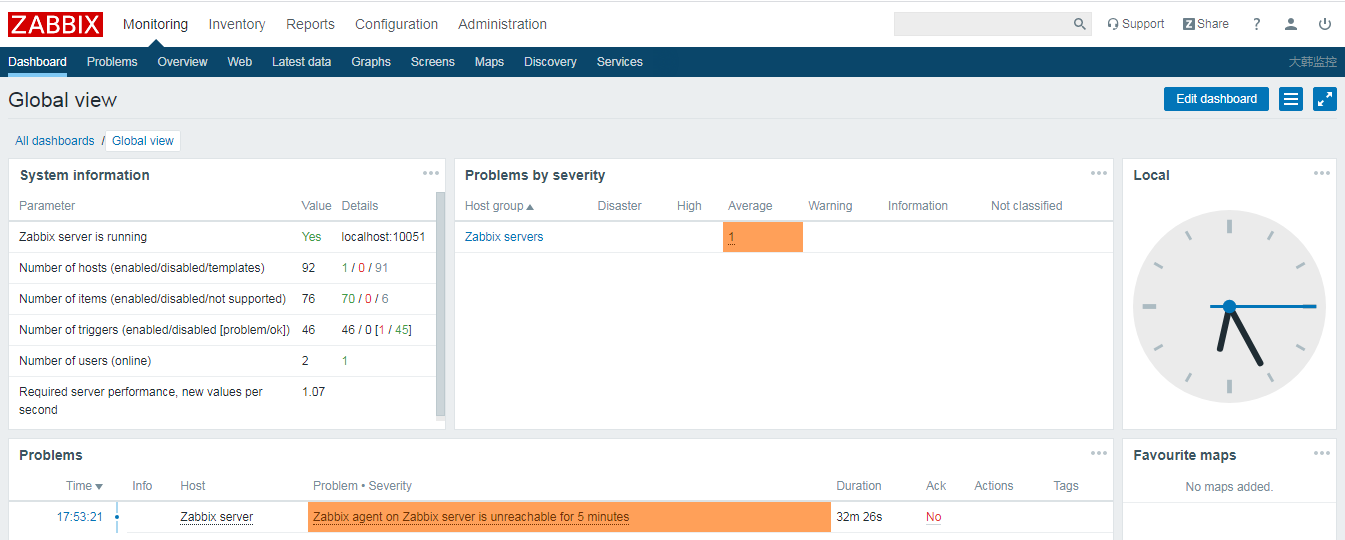Open the help question mark icon
Viewport: 1345px width, 540px height.
1257,24
